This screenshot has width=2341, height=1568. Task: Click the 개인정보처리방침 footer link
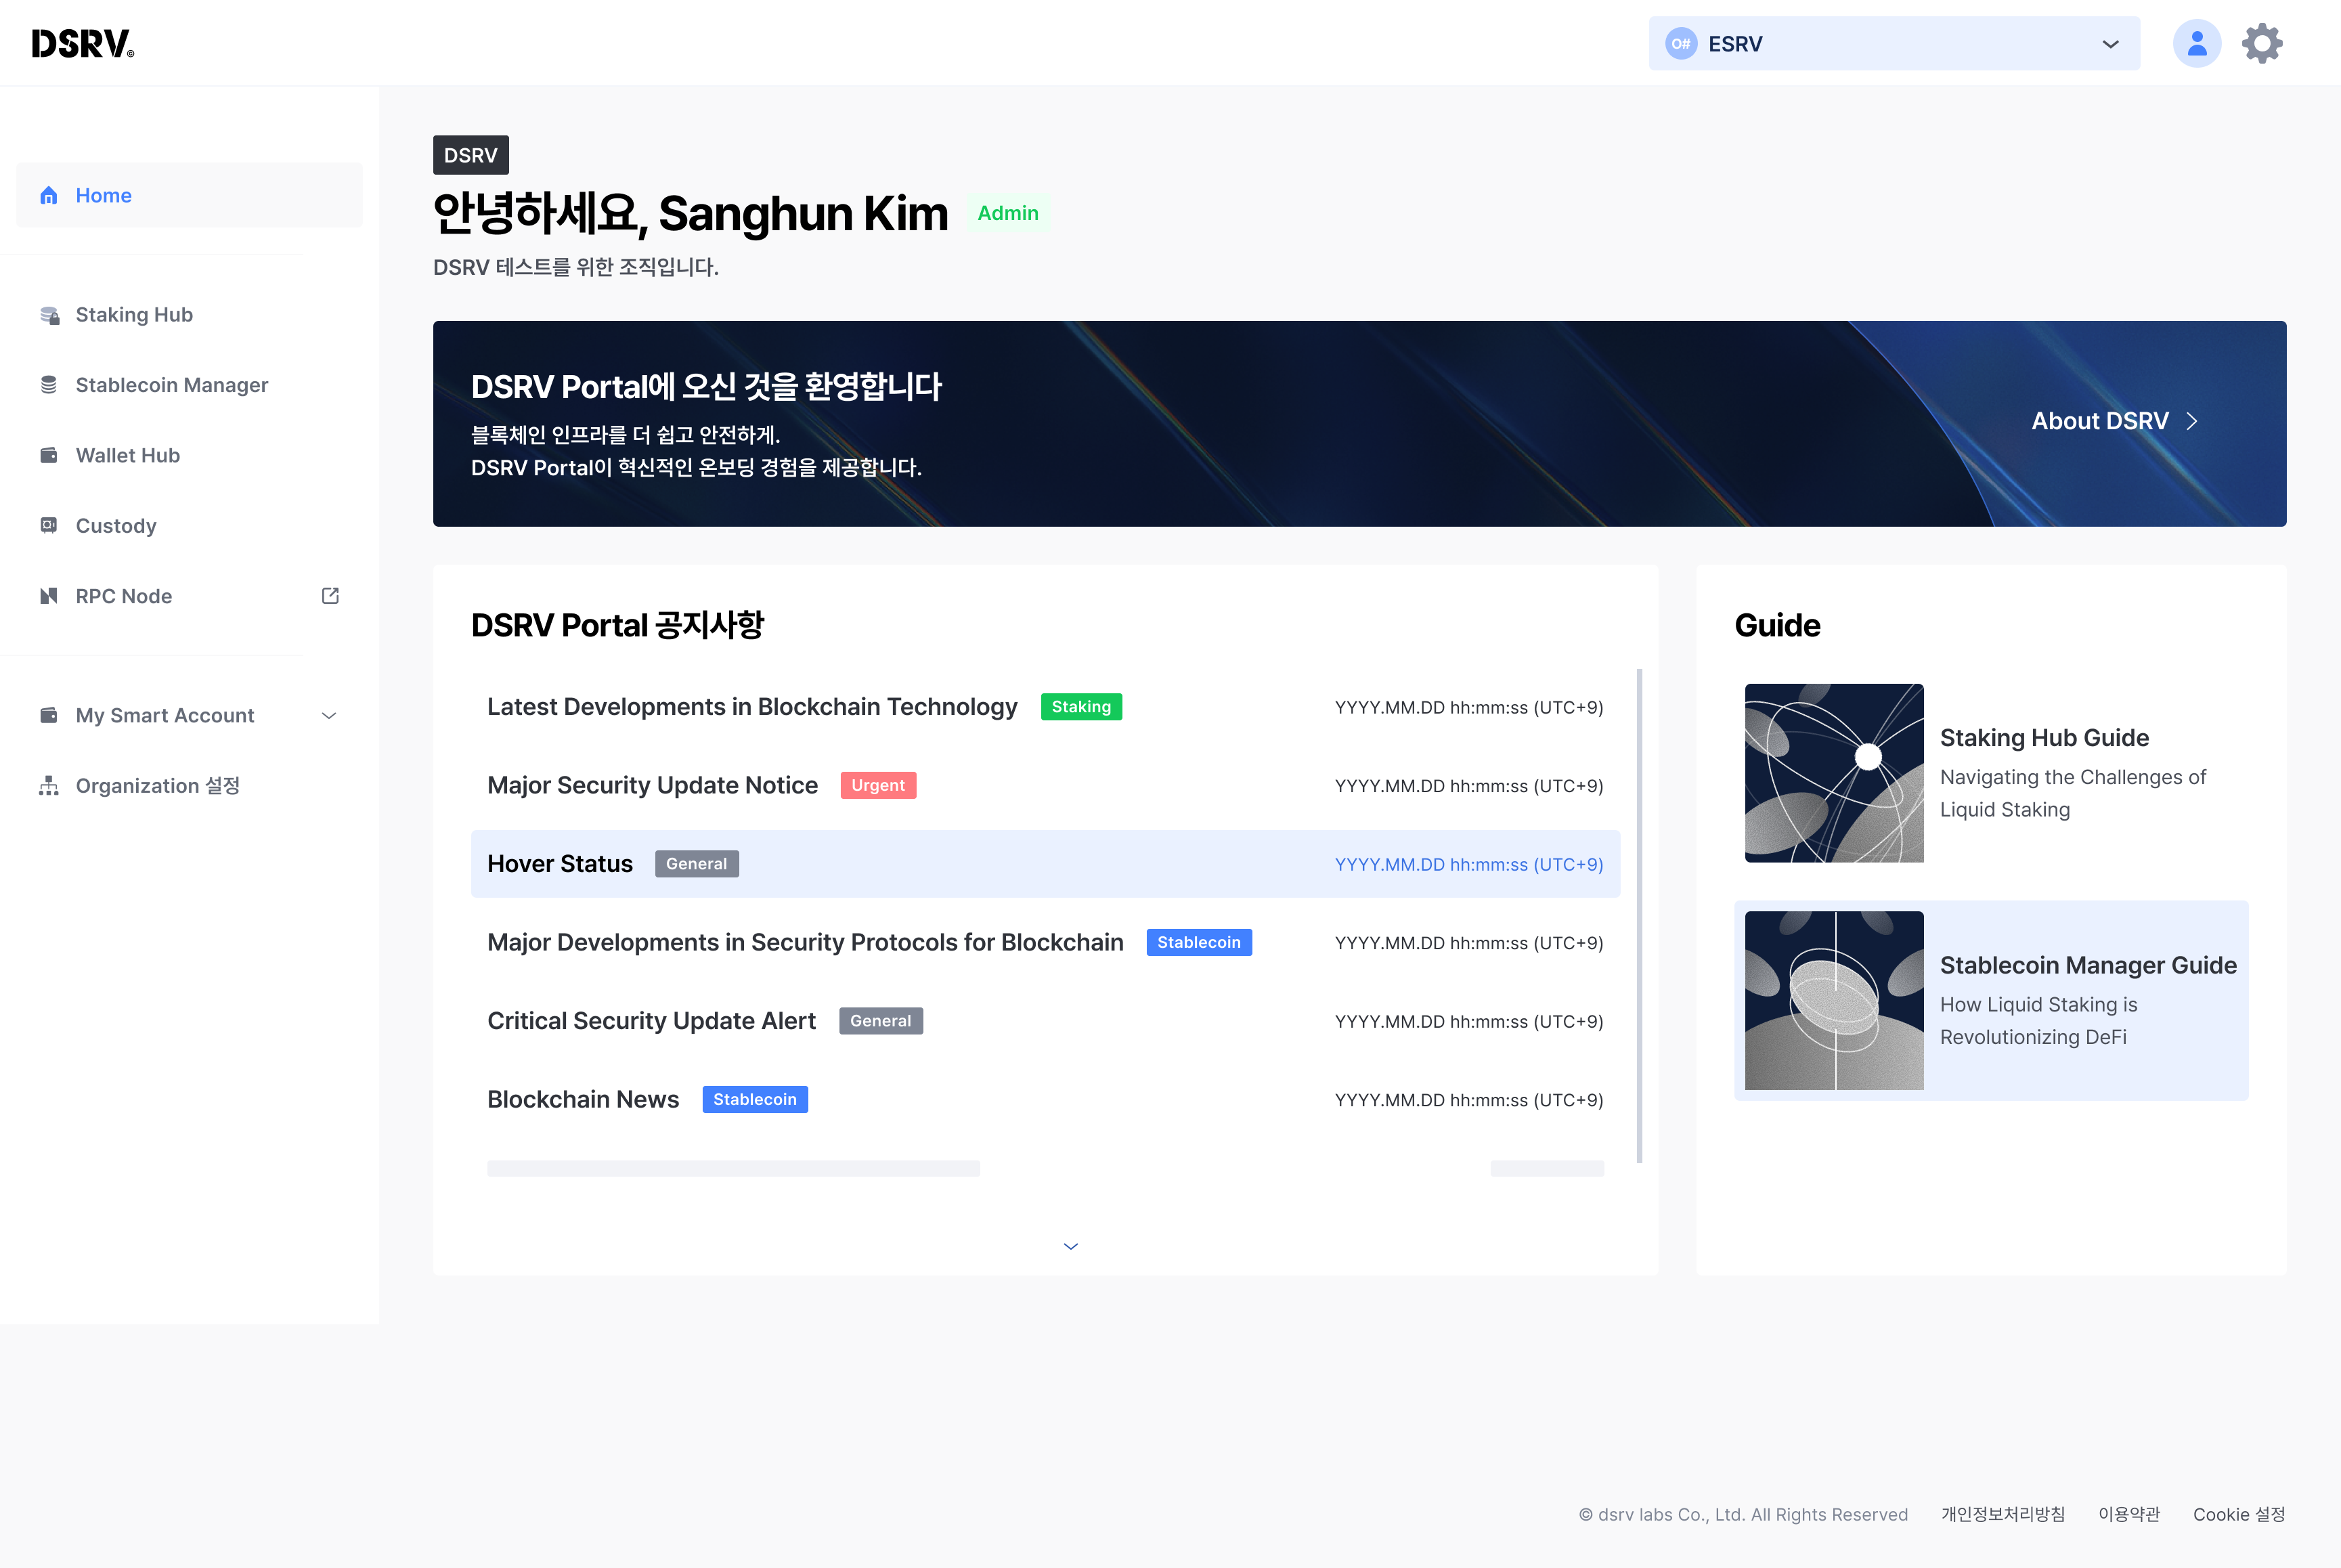click(2002, 1514)
